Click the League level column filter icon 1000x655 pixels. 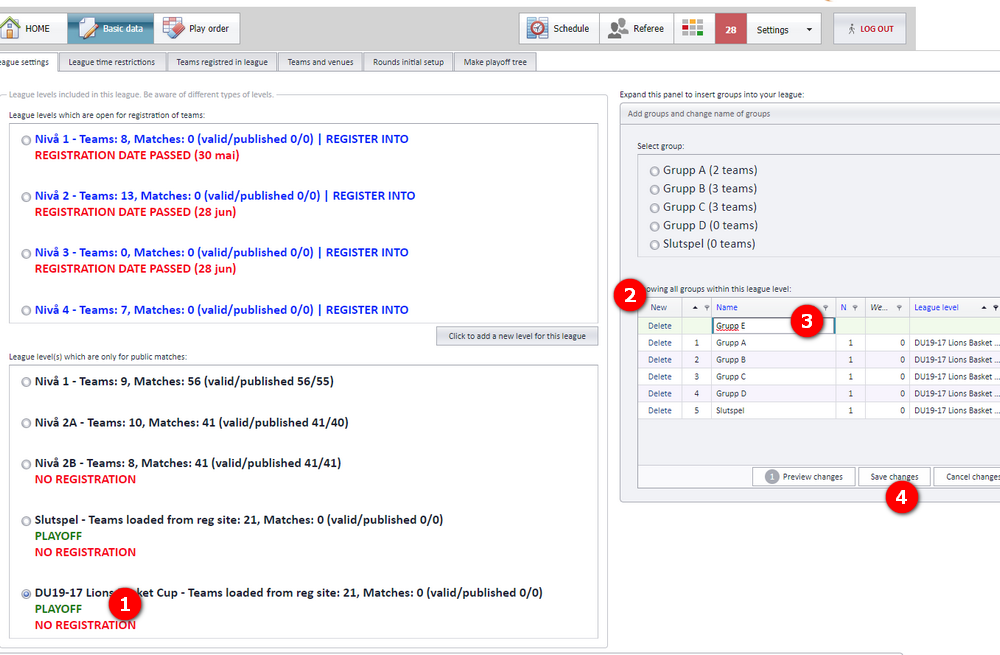click(x=995, y=307)
